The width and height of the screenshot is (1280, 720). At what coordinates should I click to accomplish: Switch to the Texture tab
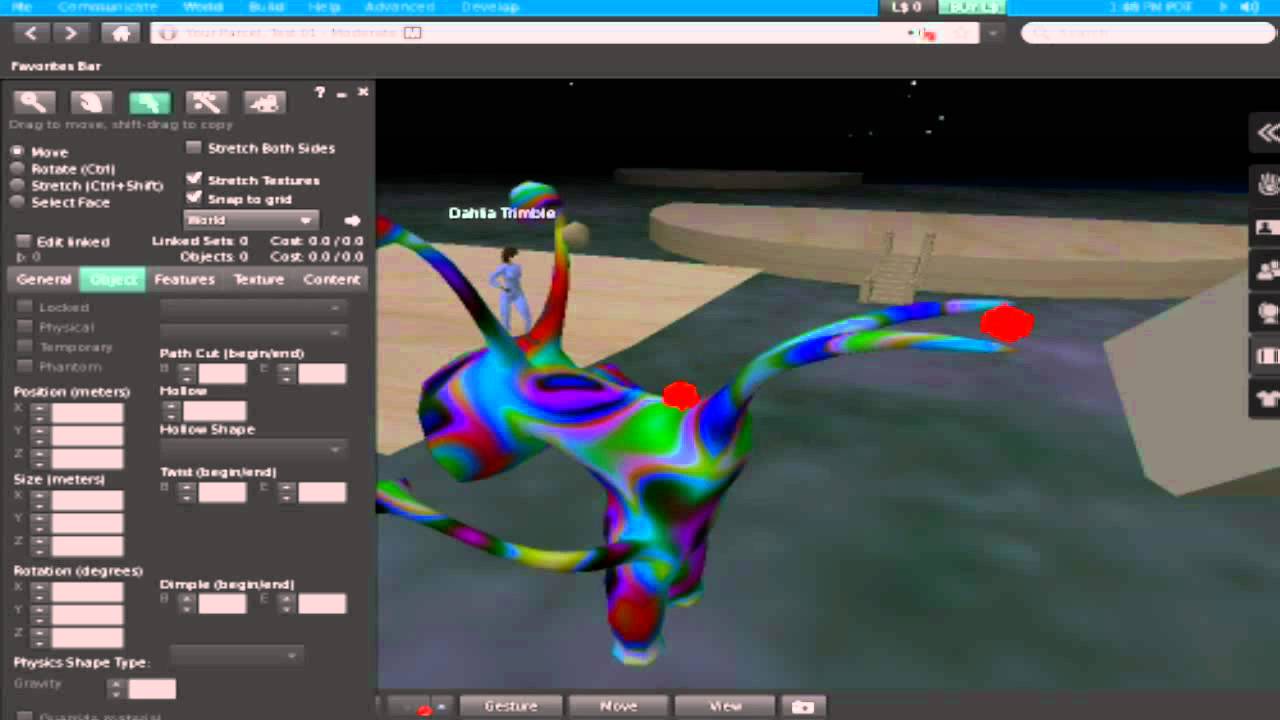point(259,280)
